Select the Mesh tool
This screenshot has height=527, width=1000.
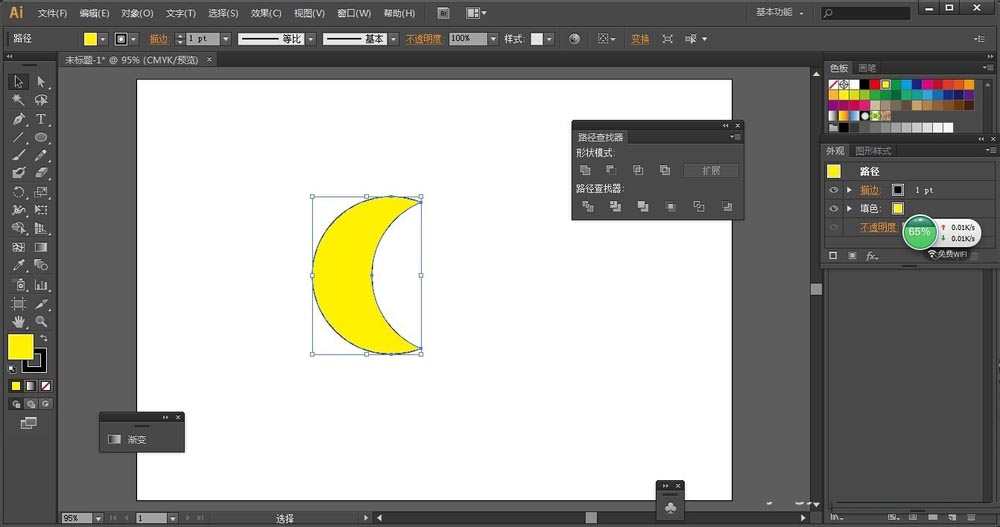(x=18, y=247)
